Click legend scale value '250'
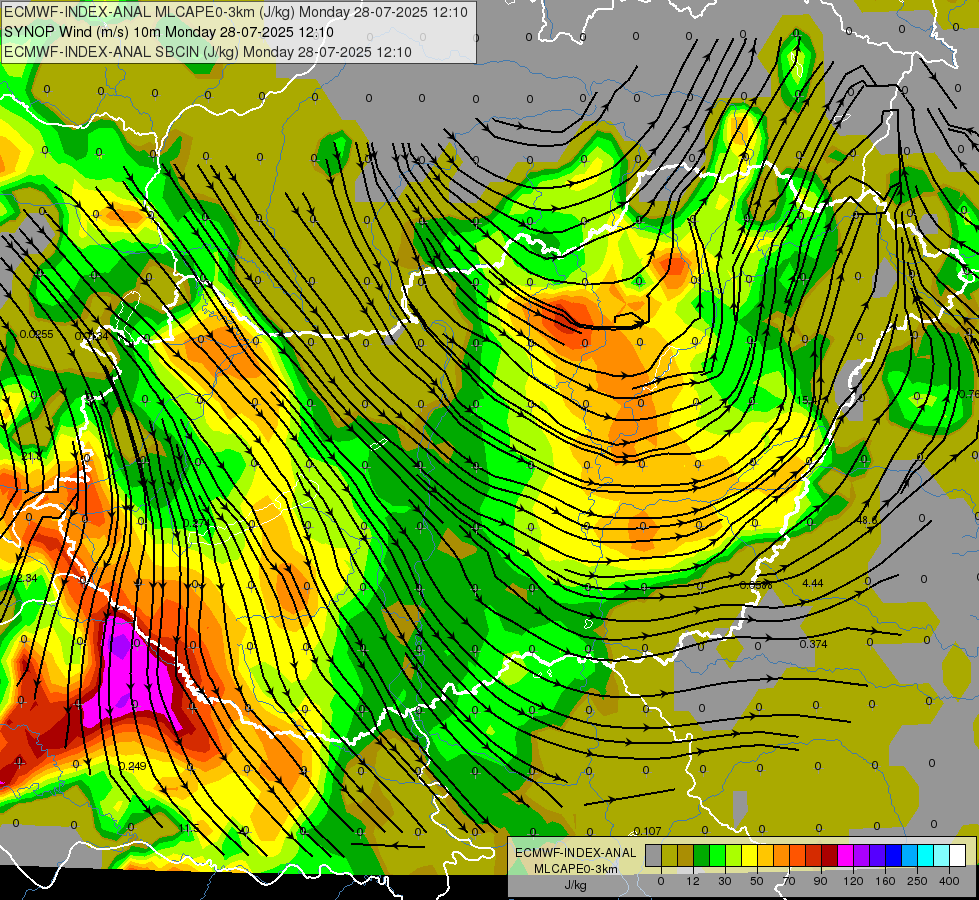The image size is (979, 900). (x=917, y=881)
